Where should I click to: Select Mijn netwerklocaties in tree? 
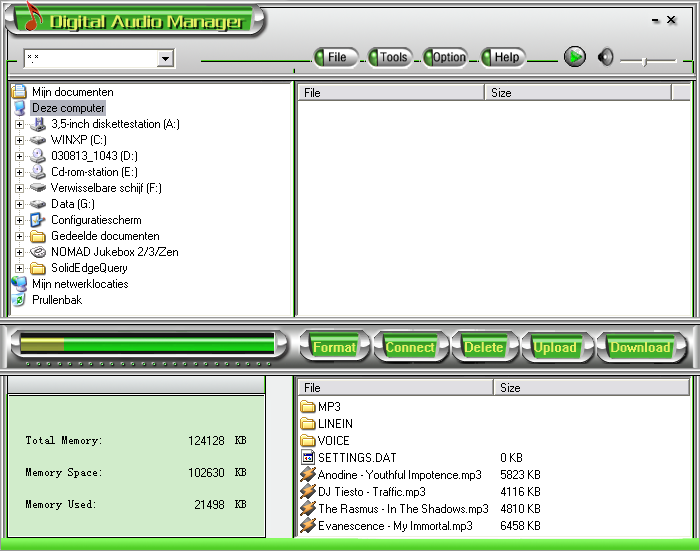(x=79, y=284)
